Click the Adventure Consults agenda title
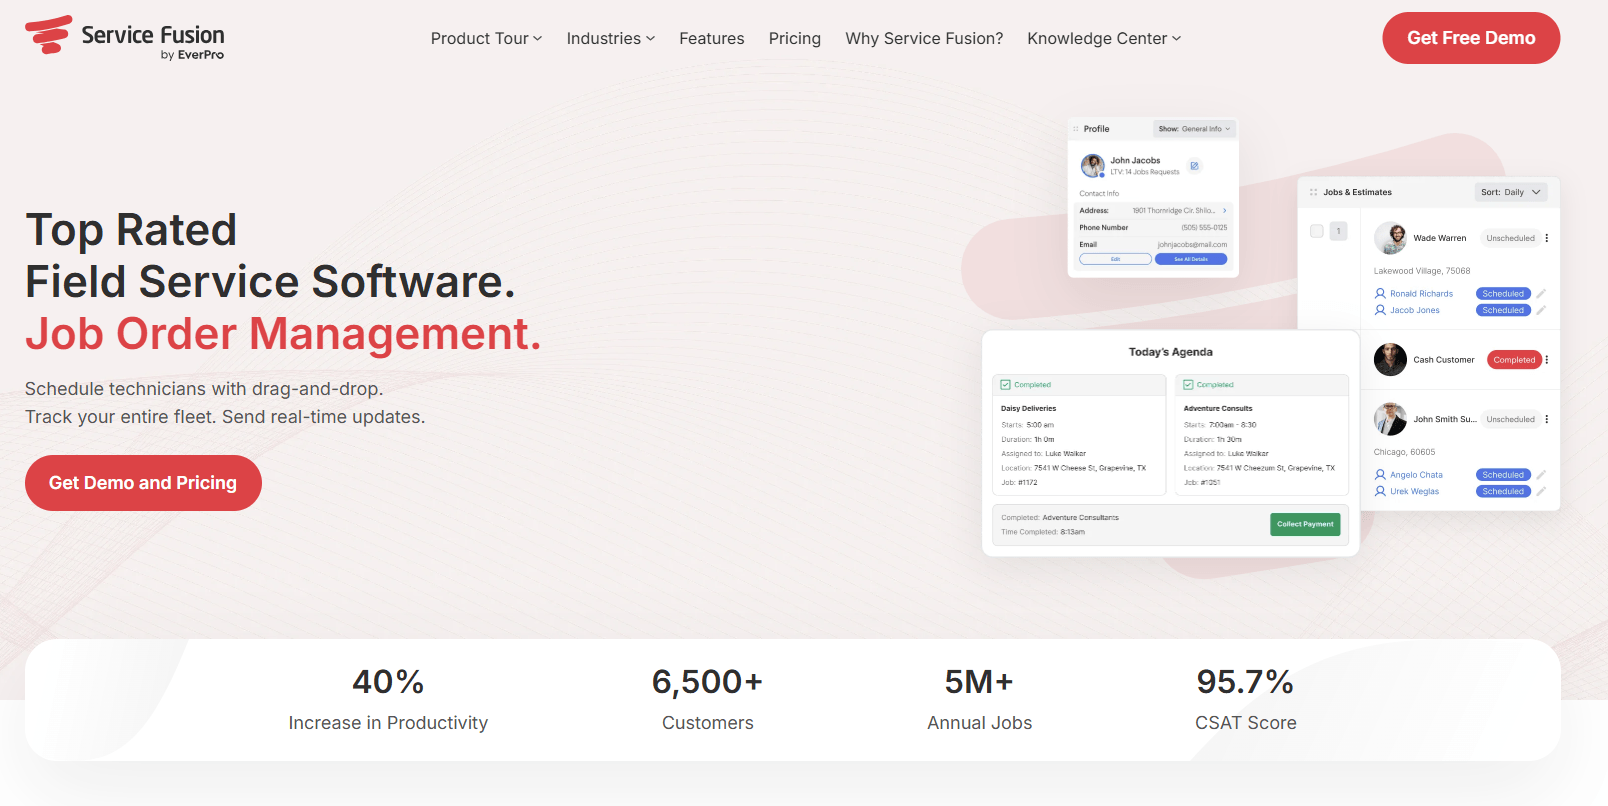The width and height of the screenshot is (1608, 806). (1218, 409)
